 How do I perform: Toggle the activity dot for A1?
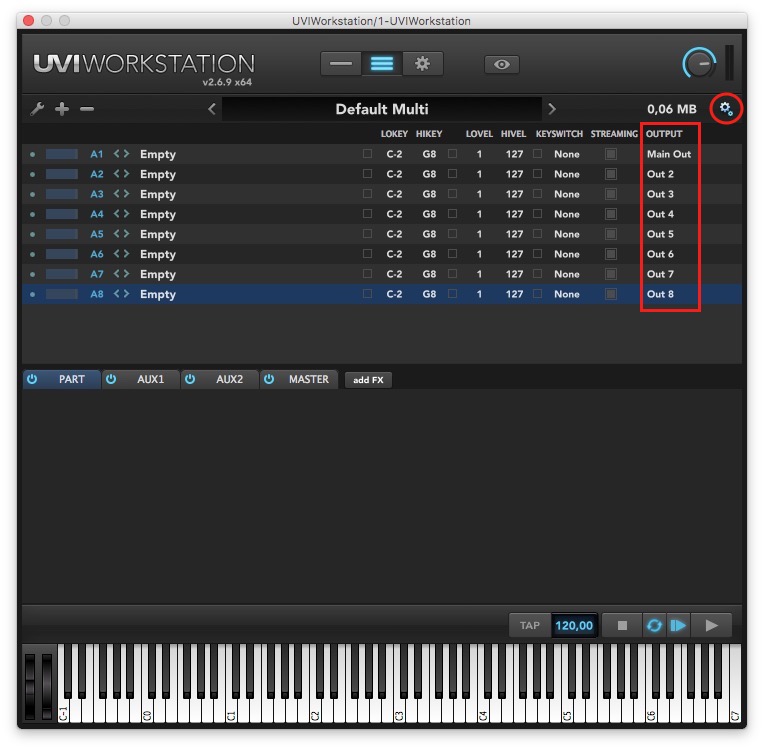(32, 154)
